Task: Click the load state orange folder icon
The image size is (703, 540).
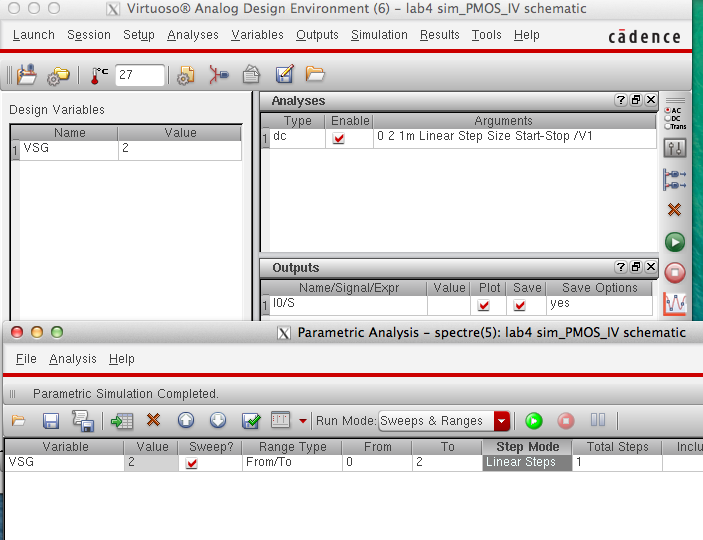Action: tap(315, 74)
